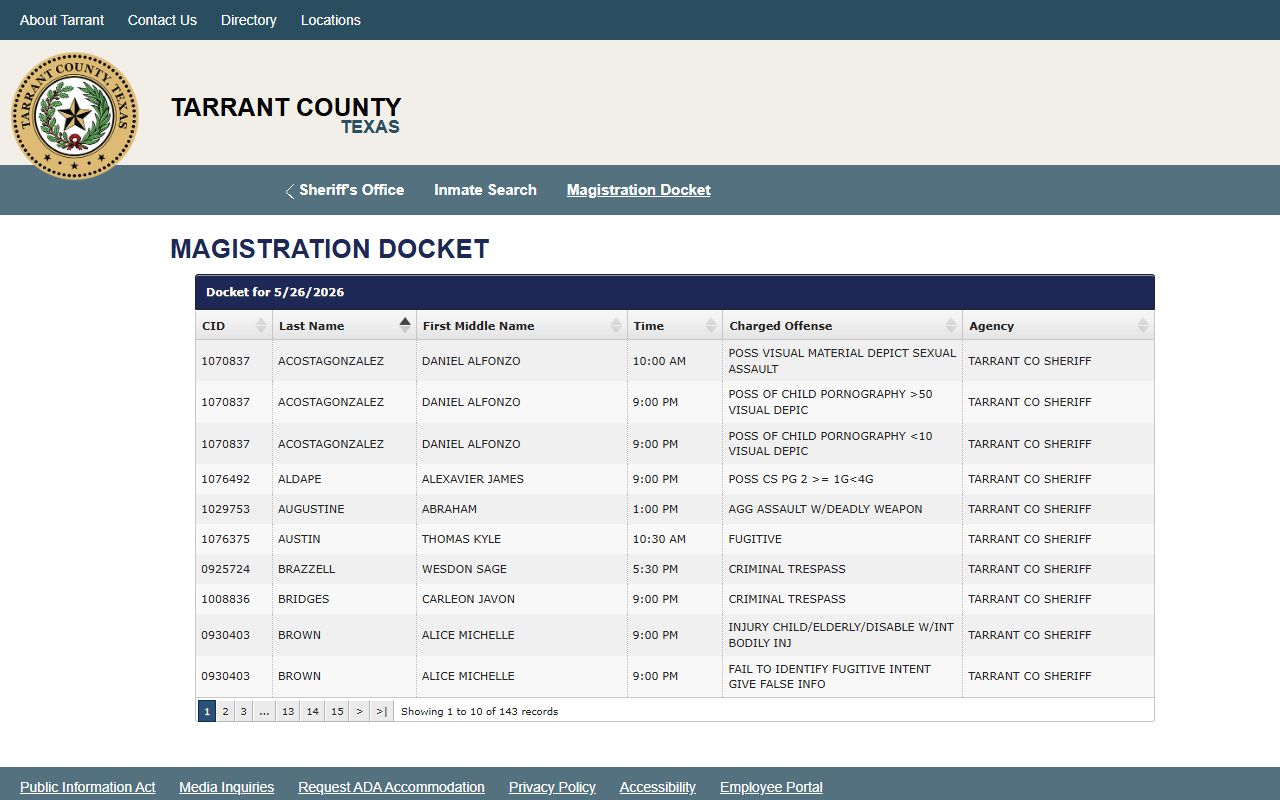
Task: Open the Magistration Docket tab
Action: (x=639, y=190)
